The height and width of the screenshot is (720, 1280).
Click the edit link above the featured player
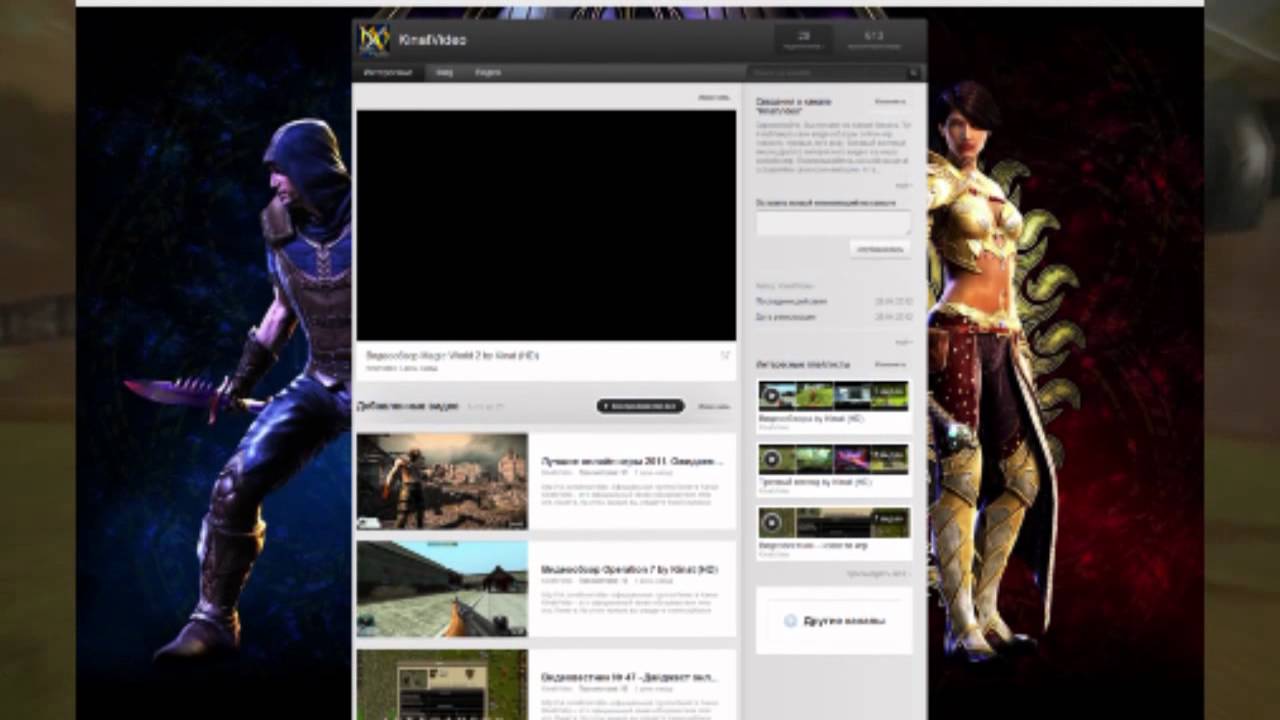coord(713,98)
